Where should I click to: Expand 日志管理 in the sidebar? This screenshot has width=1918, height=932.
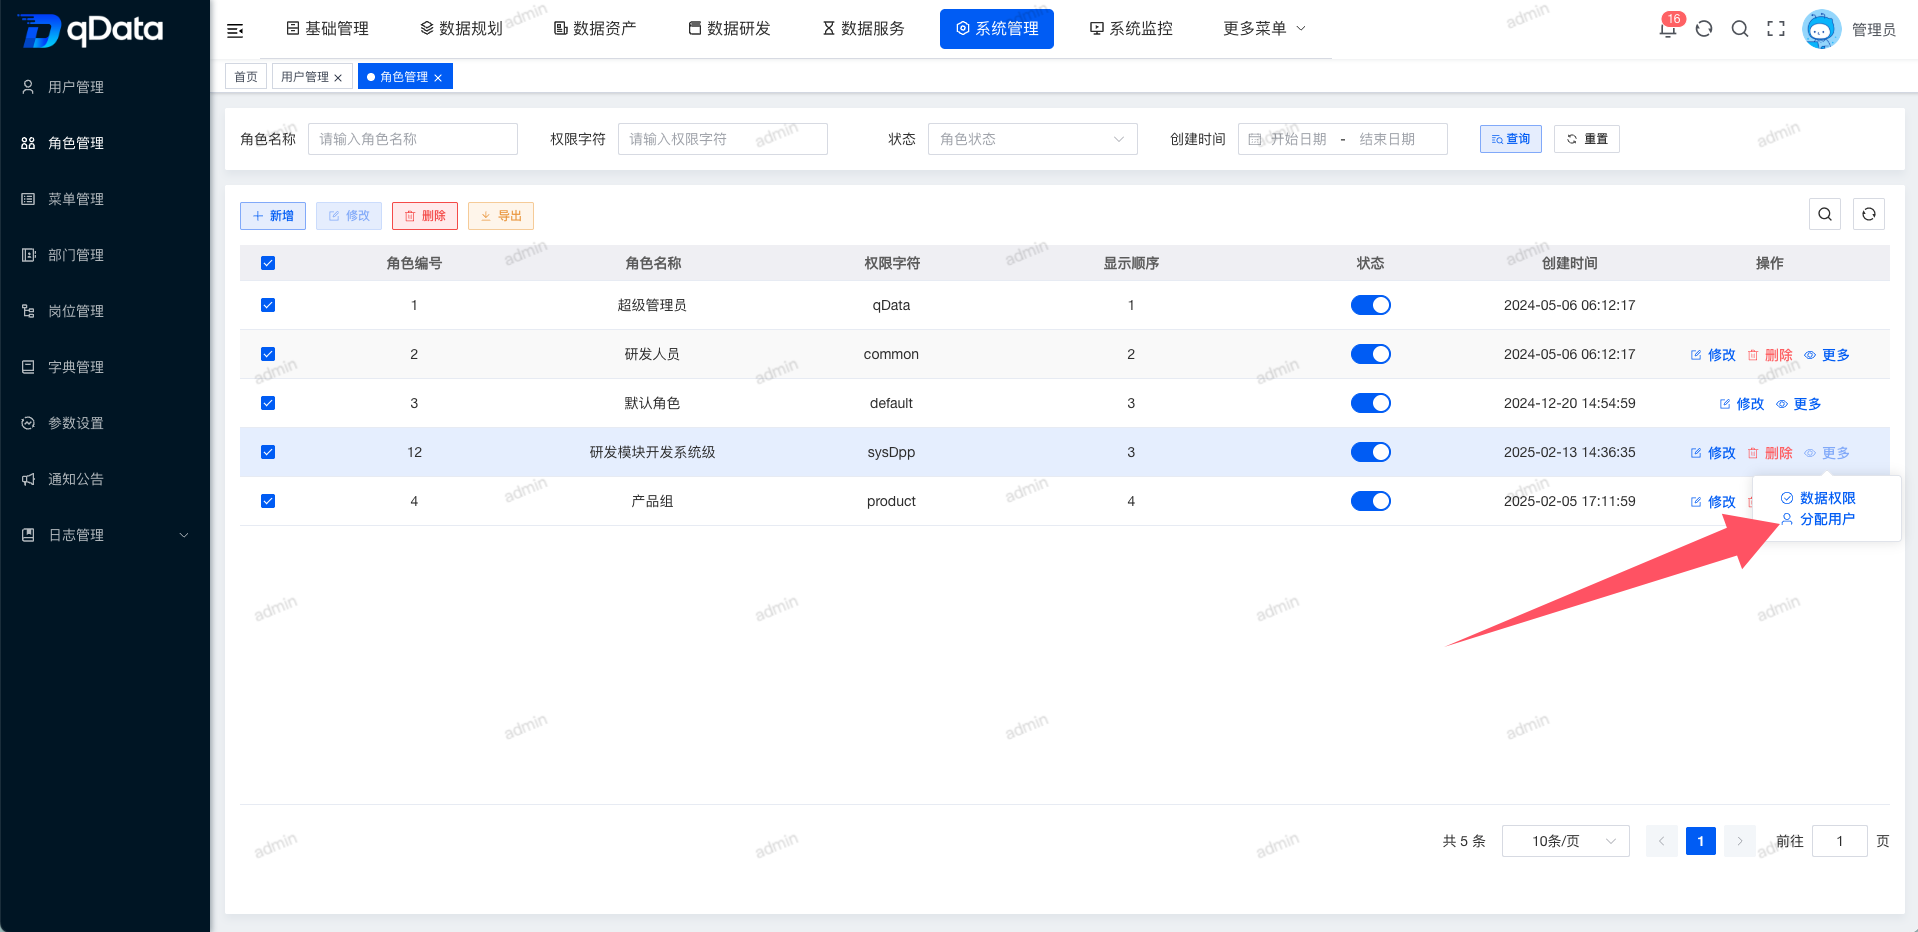[x=105, y=535]
